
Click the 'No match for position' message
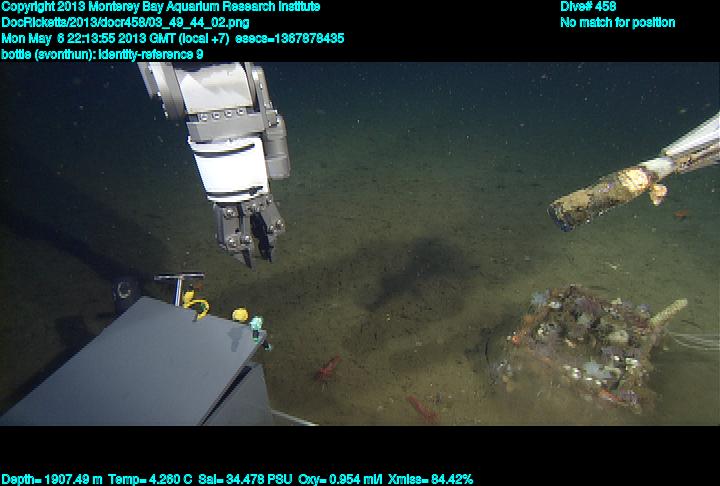coord(618,23)
